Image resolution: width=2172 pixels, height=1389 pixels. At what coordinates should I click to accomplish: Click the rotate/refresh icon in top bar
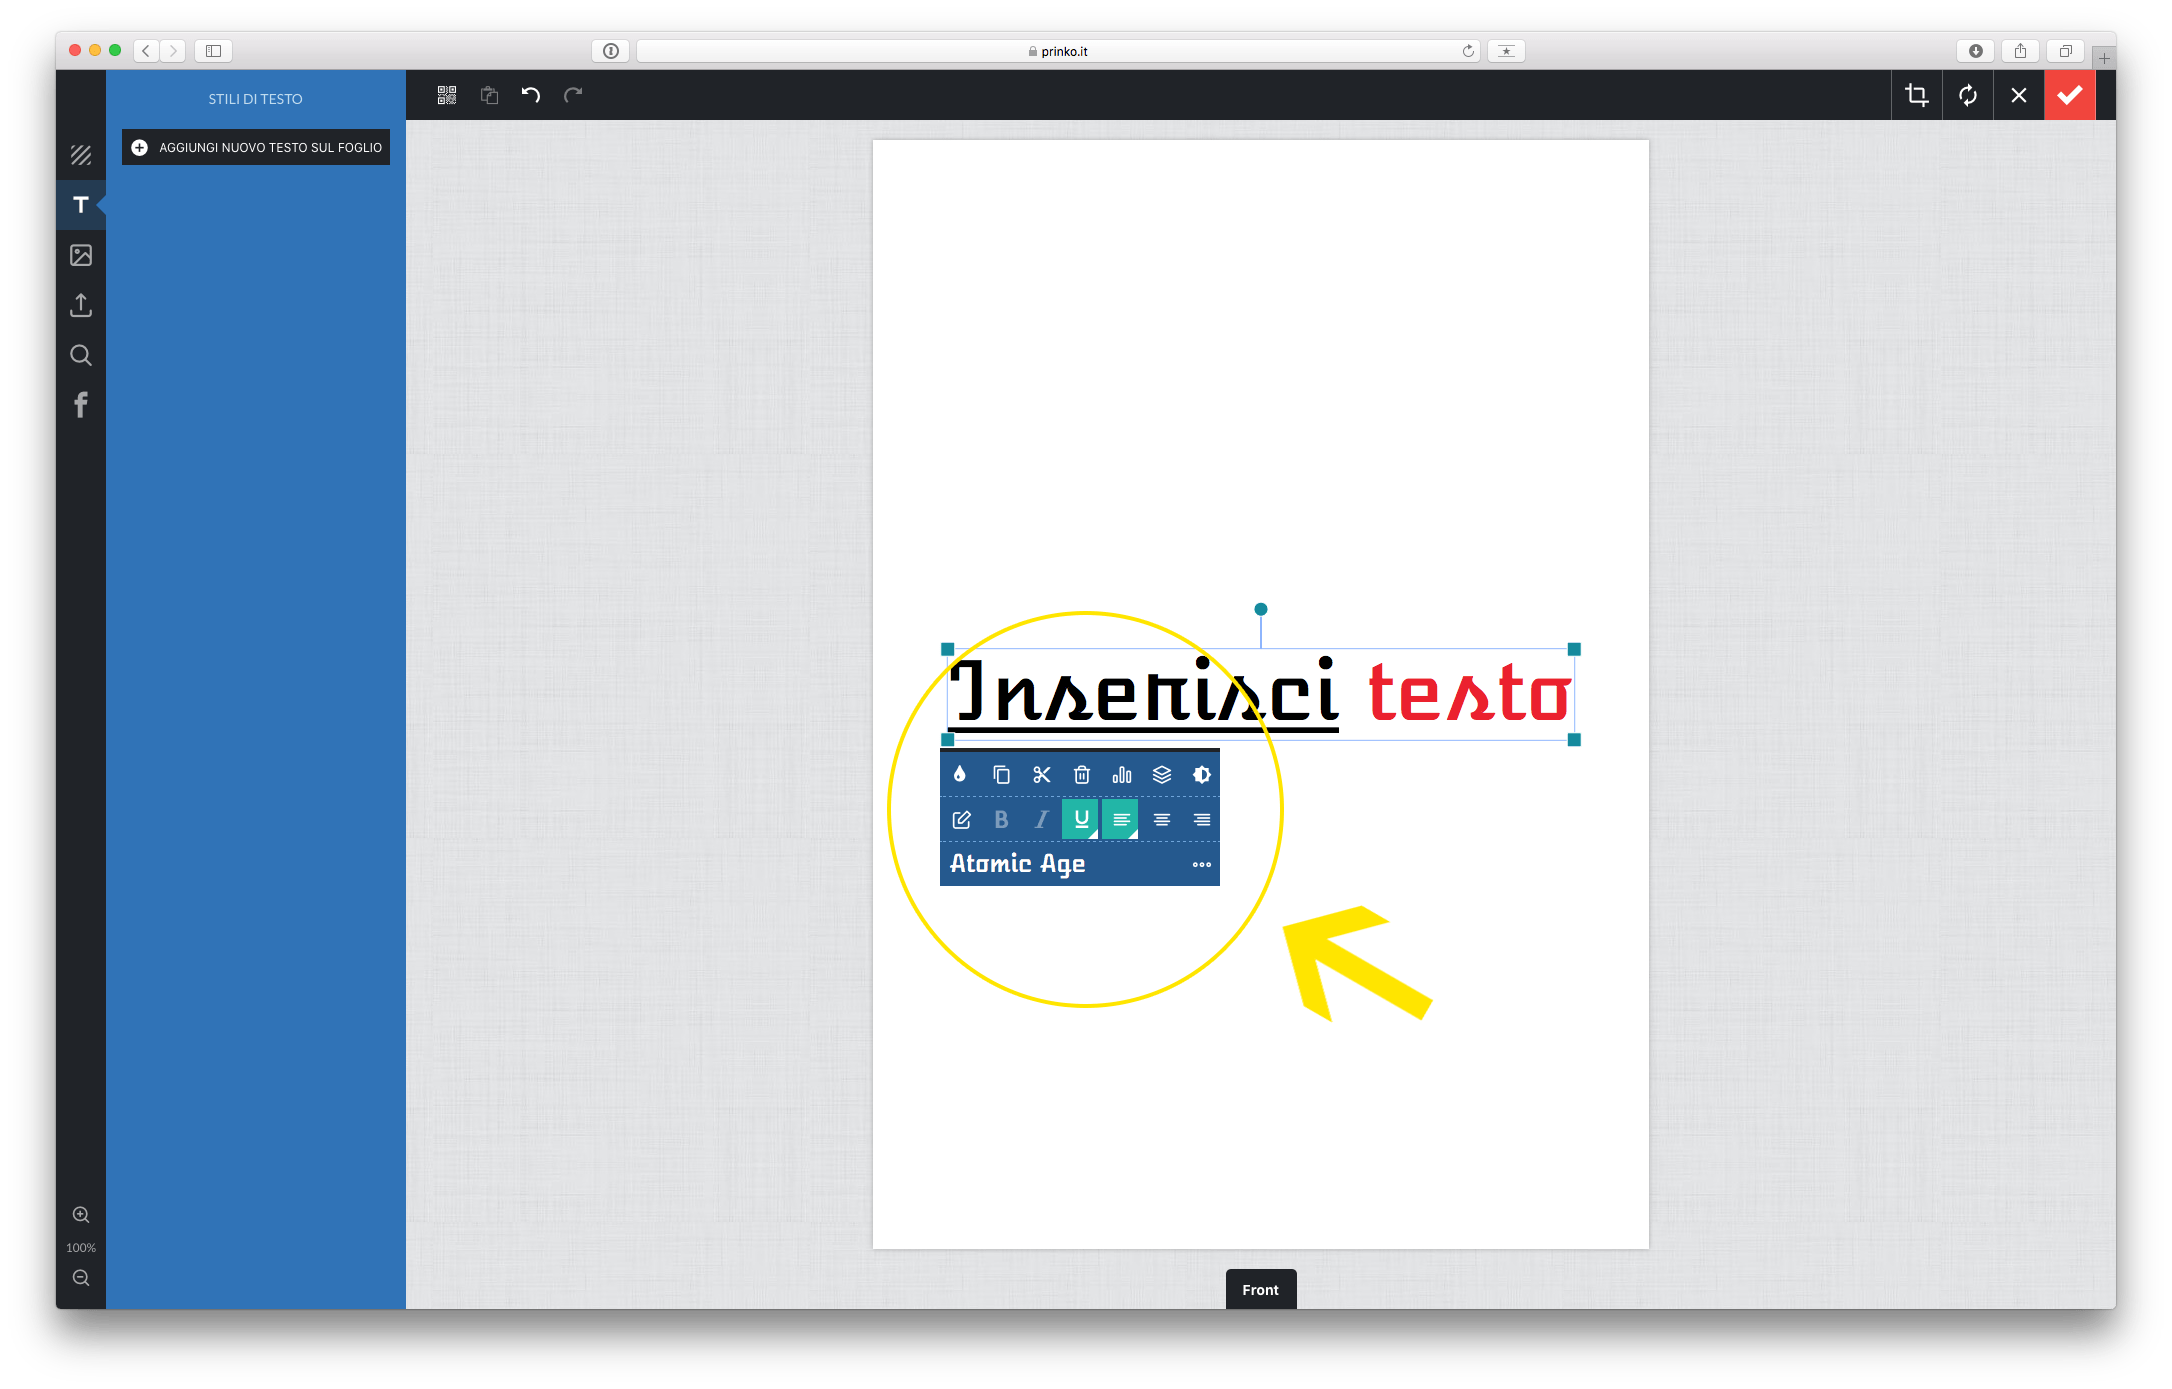point(1968,95)
